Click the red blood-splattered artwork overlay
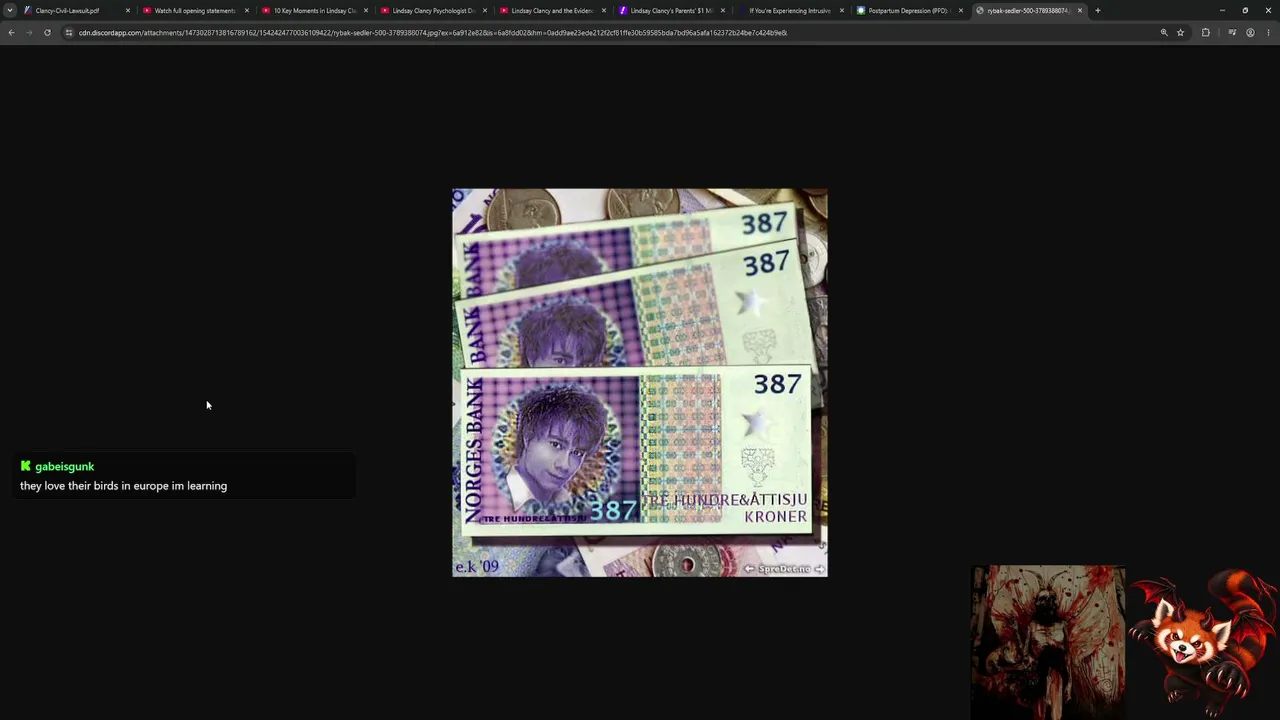Image resolution: width=1280 pixels, height=720 pixels. [1048, 642]
